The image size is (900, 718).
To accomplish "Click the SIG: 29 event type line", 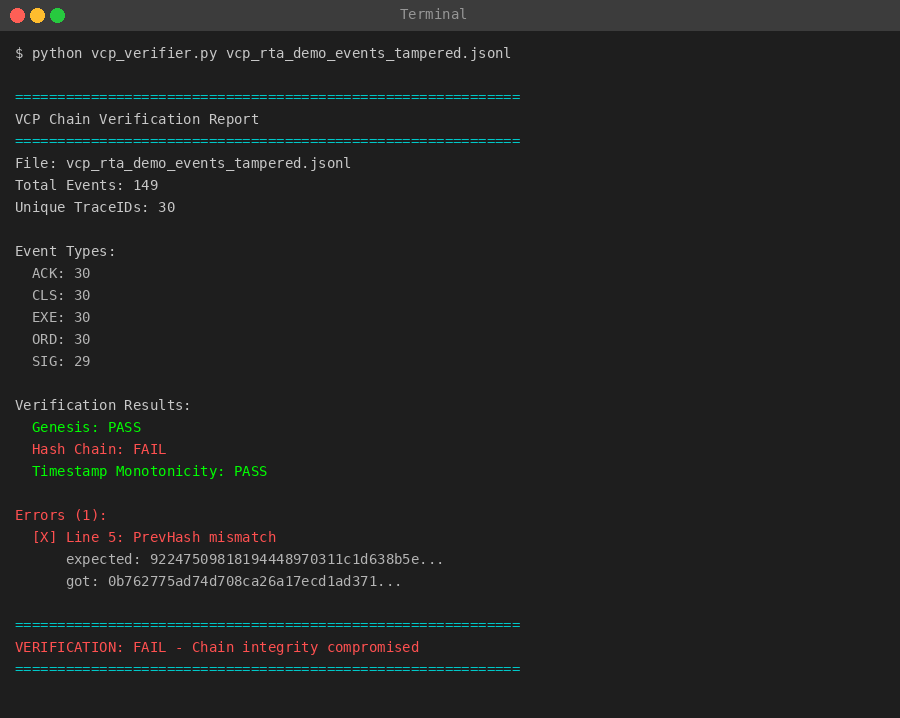I will (x=61, y=361).
